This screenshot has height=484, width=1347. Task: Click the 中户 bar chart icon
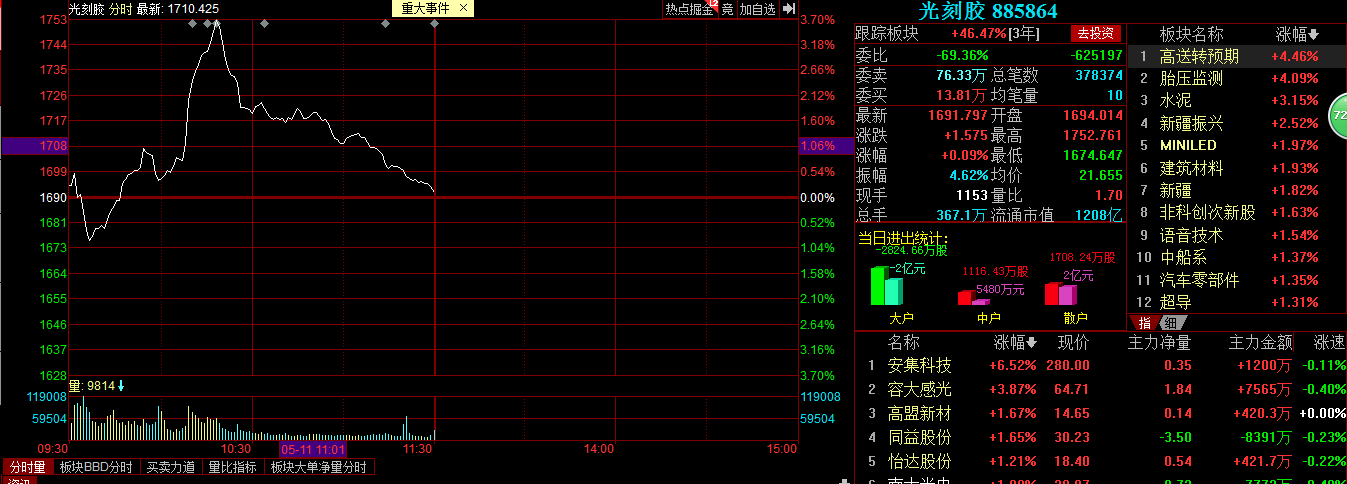[973, 296]
